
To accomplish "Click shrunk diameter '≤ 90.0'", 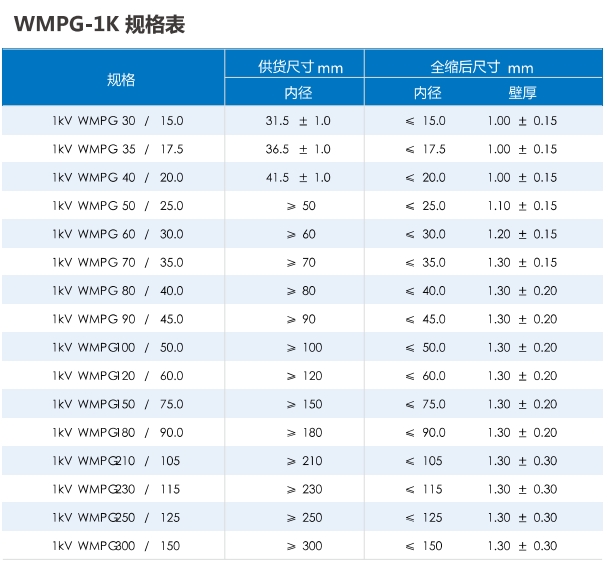I will tap(425, 433).
